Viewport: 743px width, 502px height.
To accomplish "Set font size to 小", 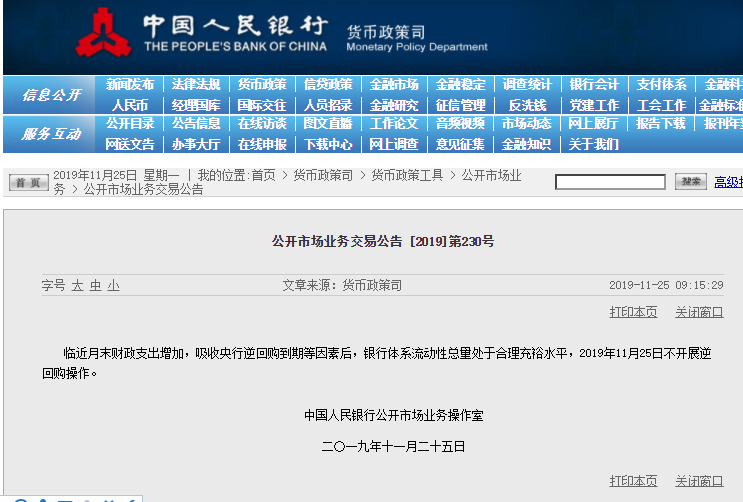I will click(x=113, y=285).
